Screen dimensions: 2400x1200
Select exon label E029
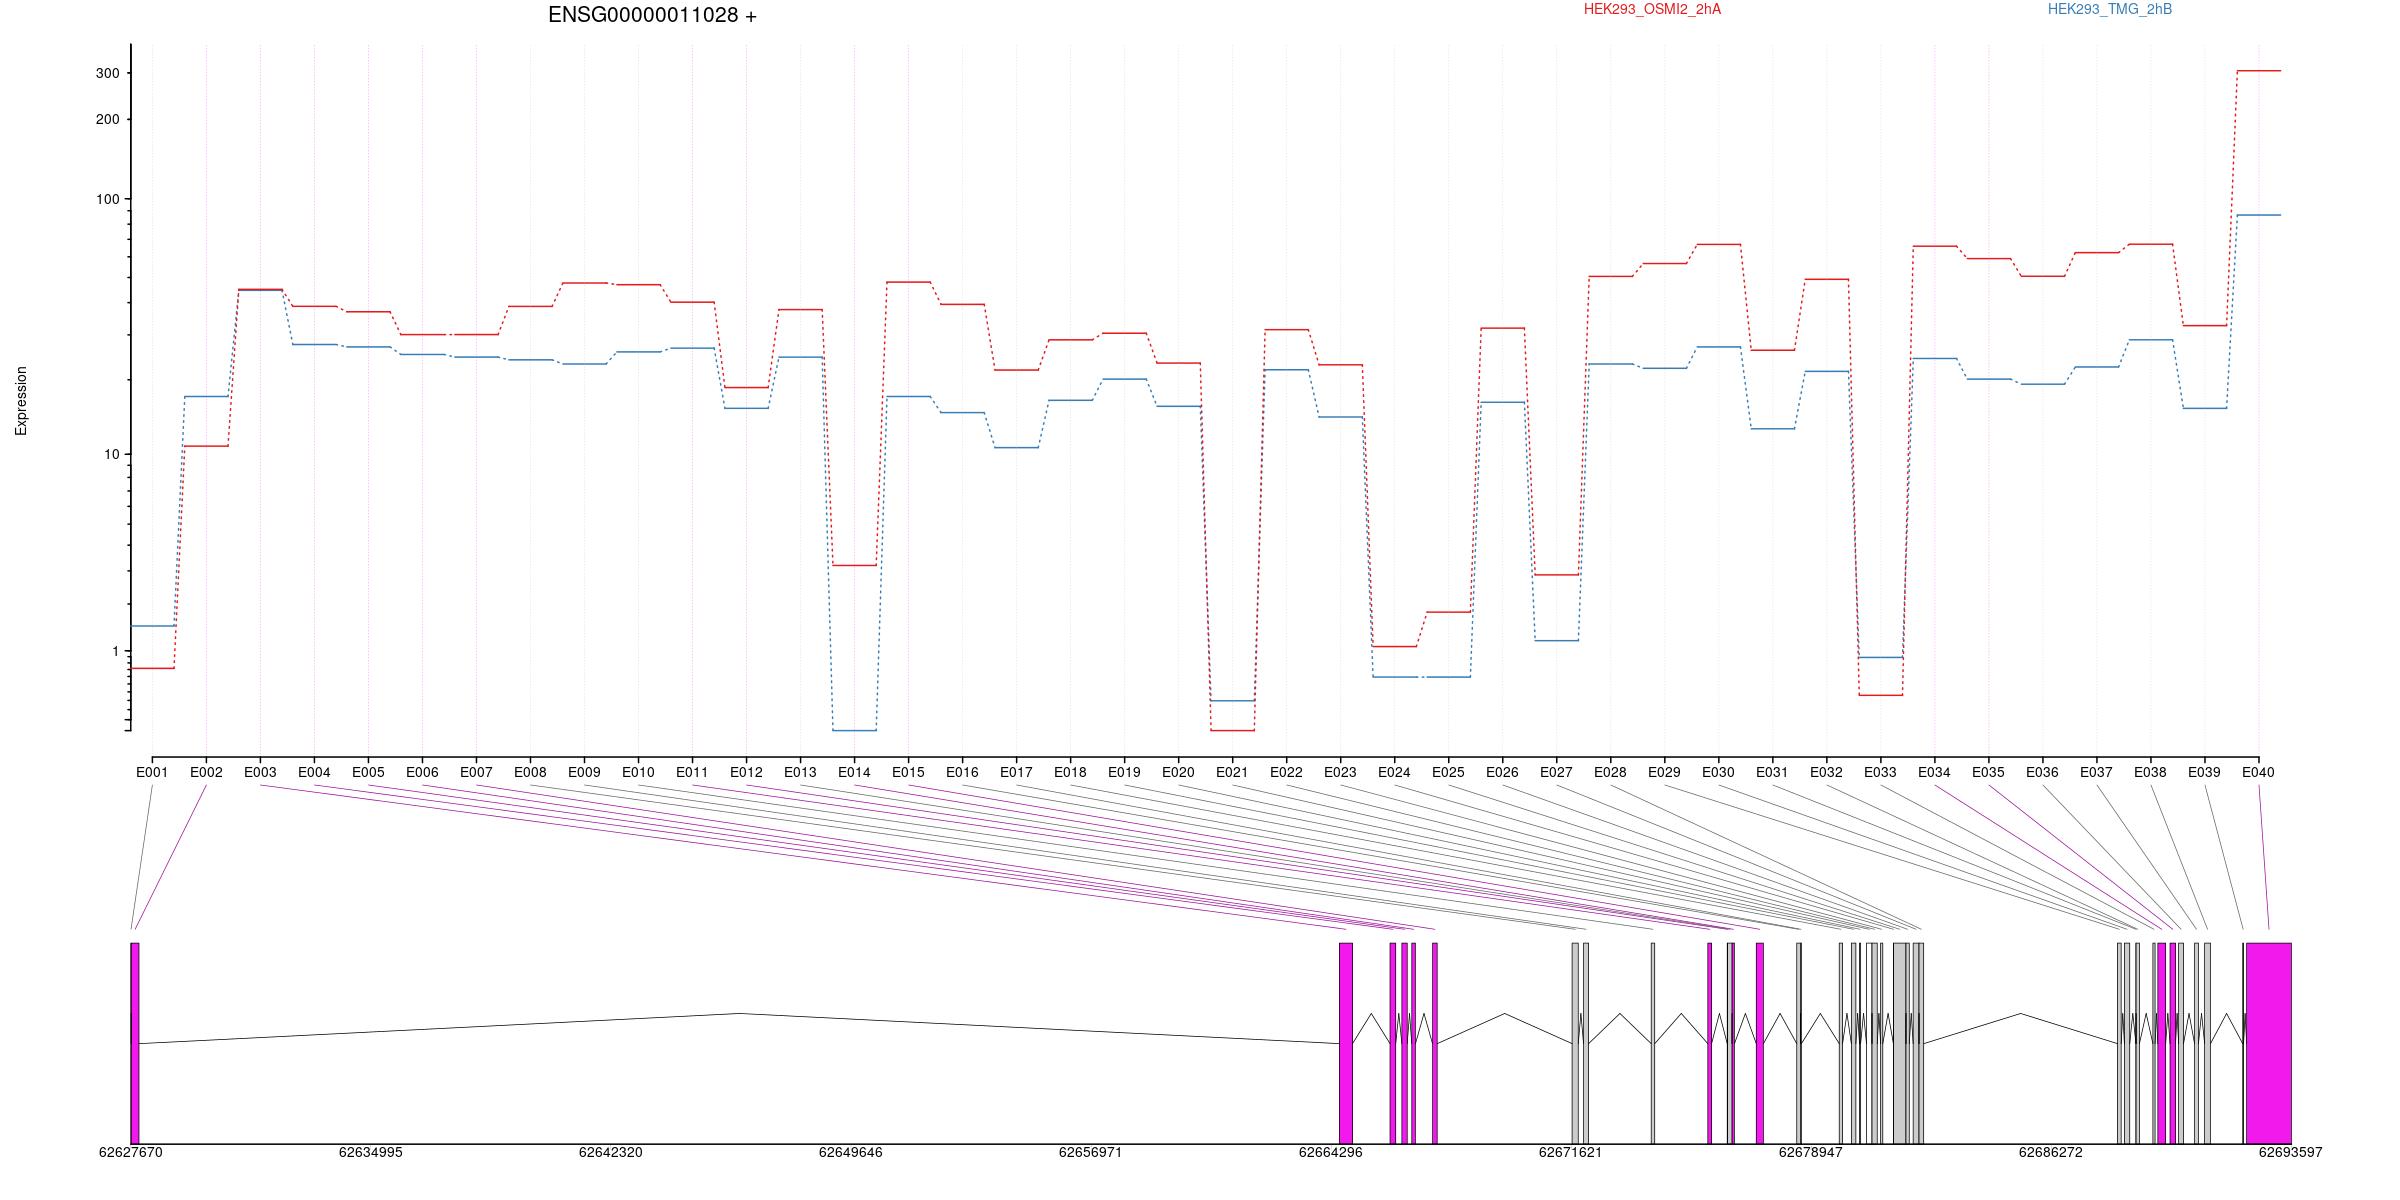(x=1664, y=772)
